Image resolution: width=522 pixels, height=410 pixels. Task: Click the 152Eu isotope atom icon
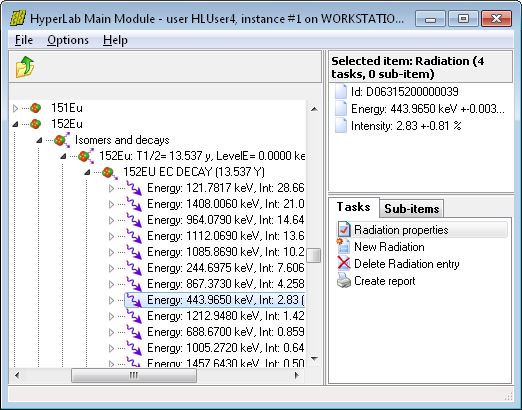pyautogui.click(x=35, y=124)
